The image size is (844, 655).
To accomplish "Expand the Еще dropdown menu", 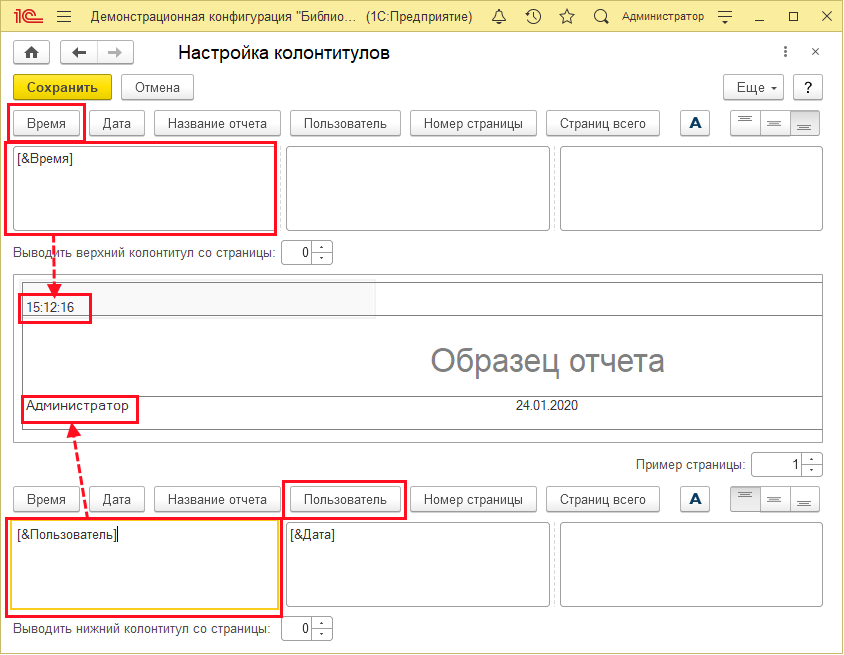I will pos(754,87).
